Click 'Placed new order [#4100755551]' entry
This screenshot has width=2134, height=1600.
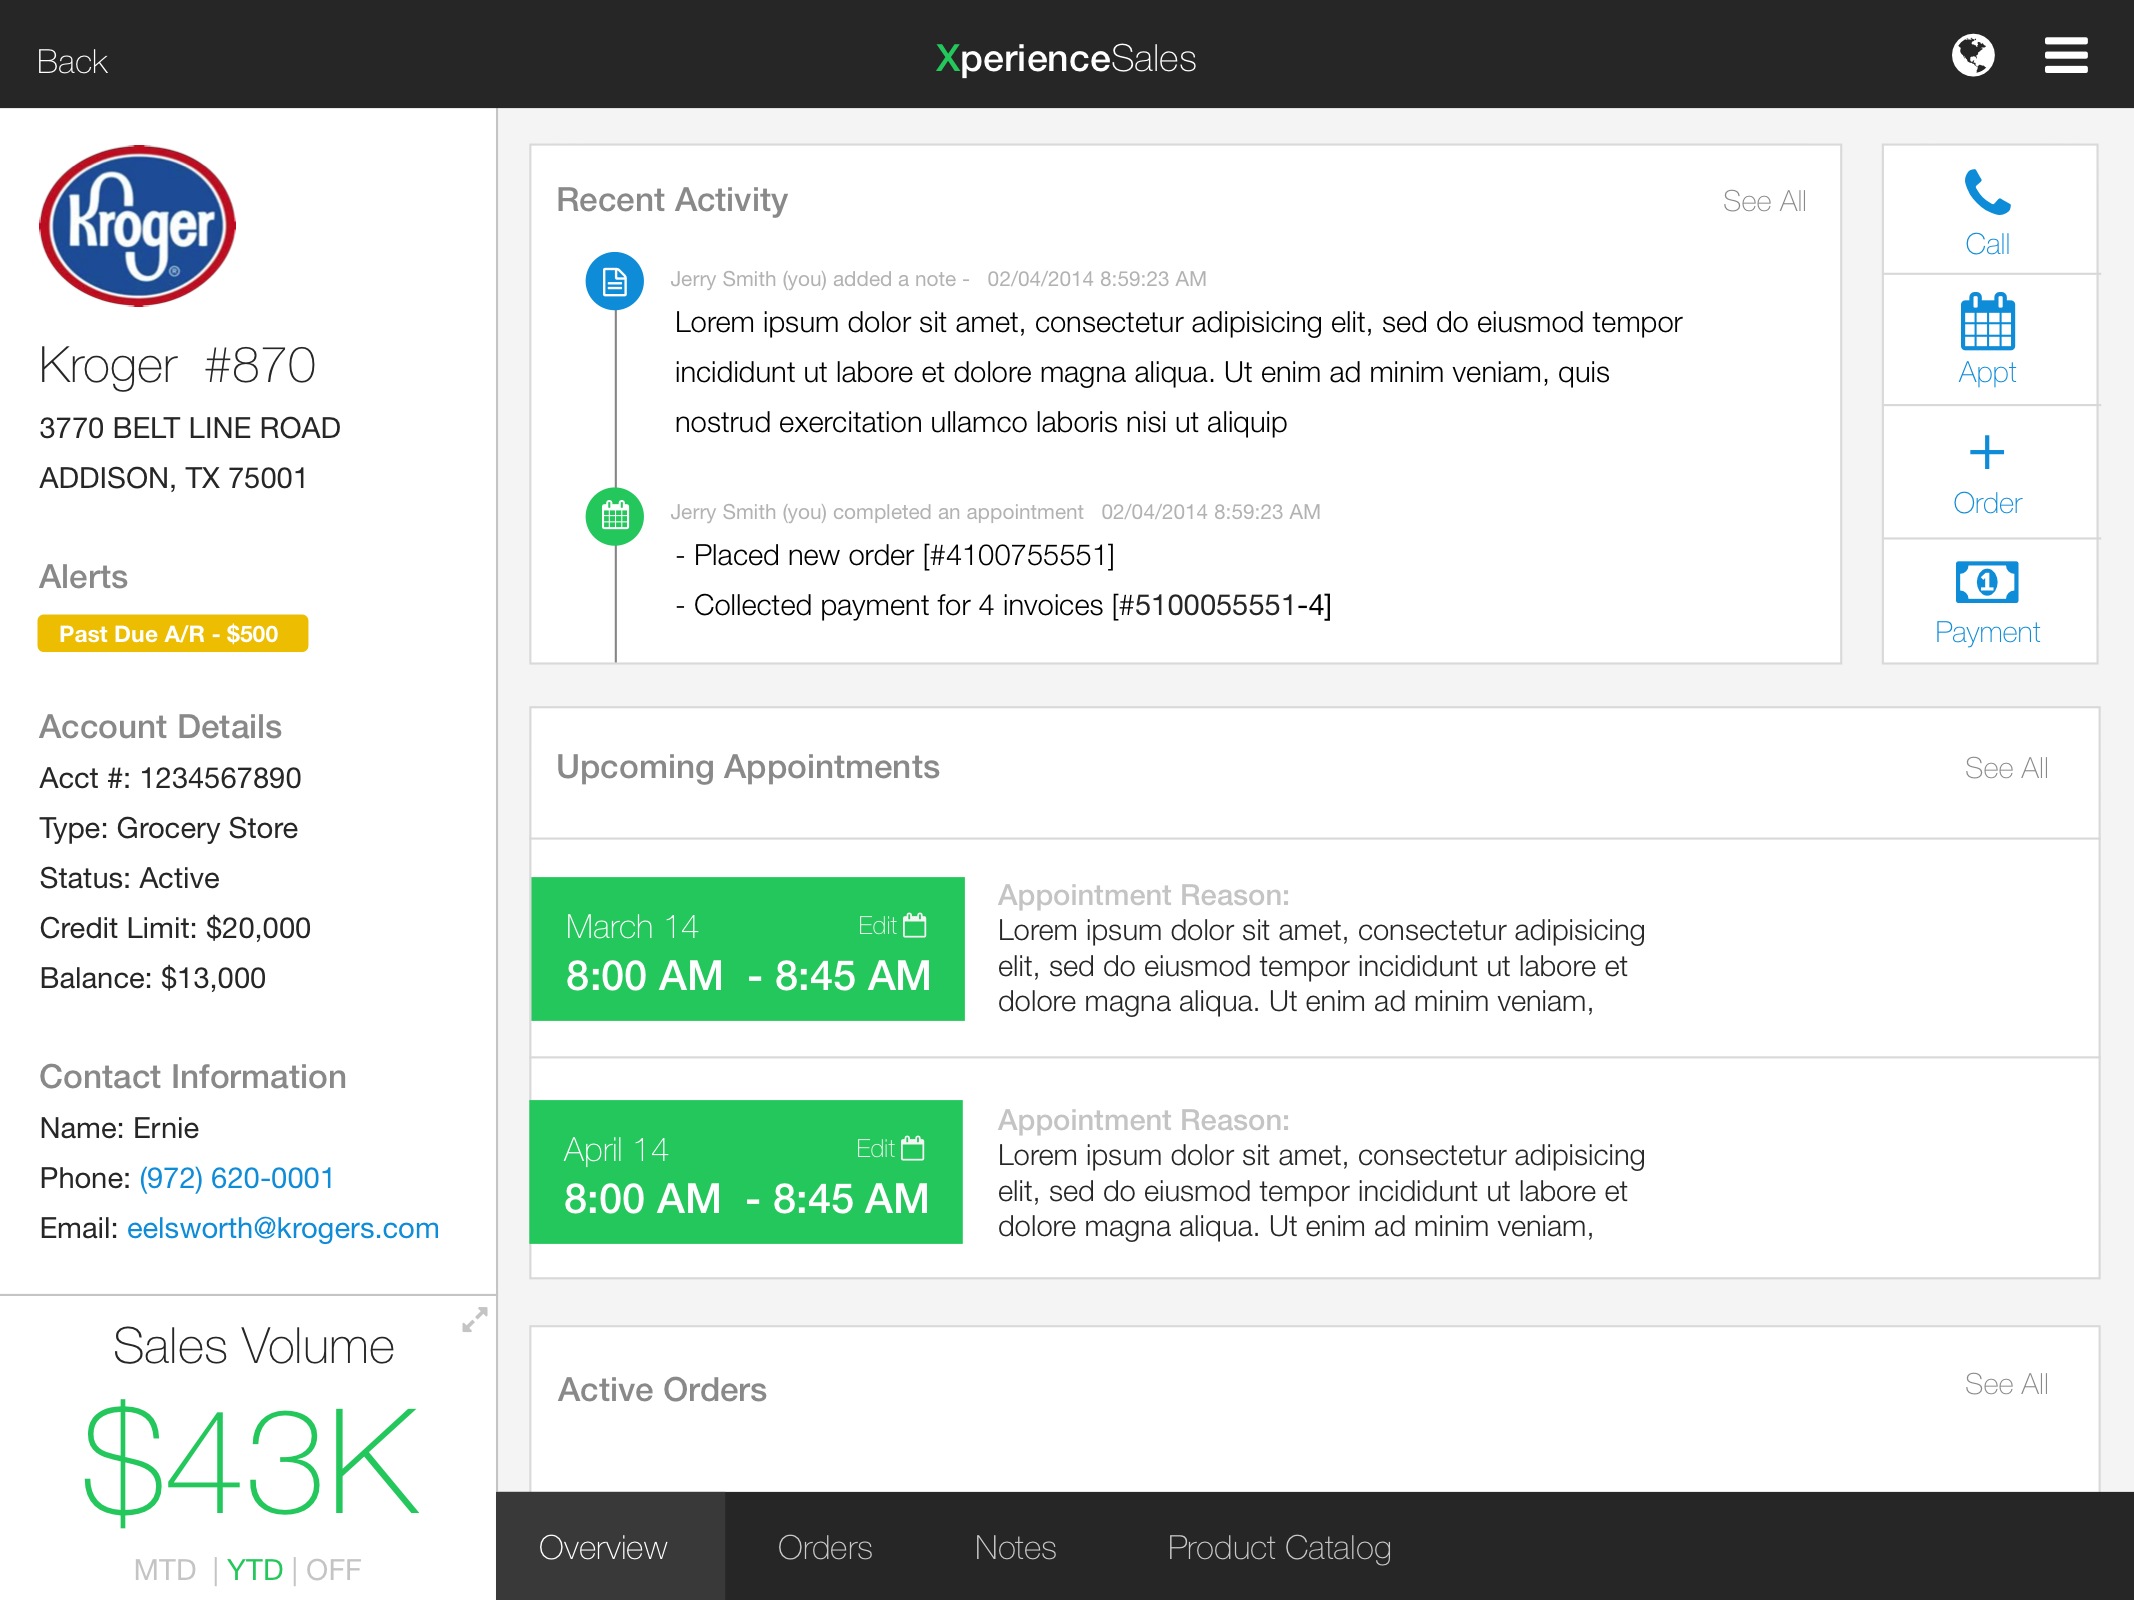tap(895, 555)
